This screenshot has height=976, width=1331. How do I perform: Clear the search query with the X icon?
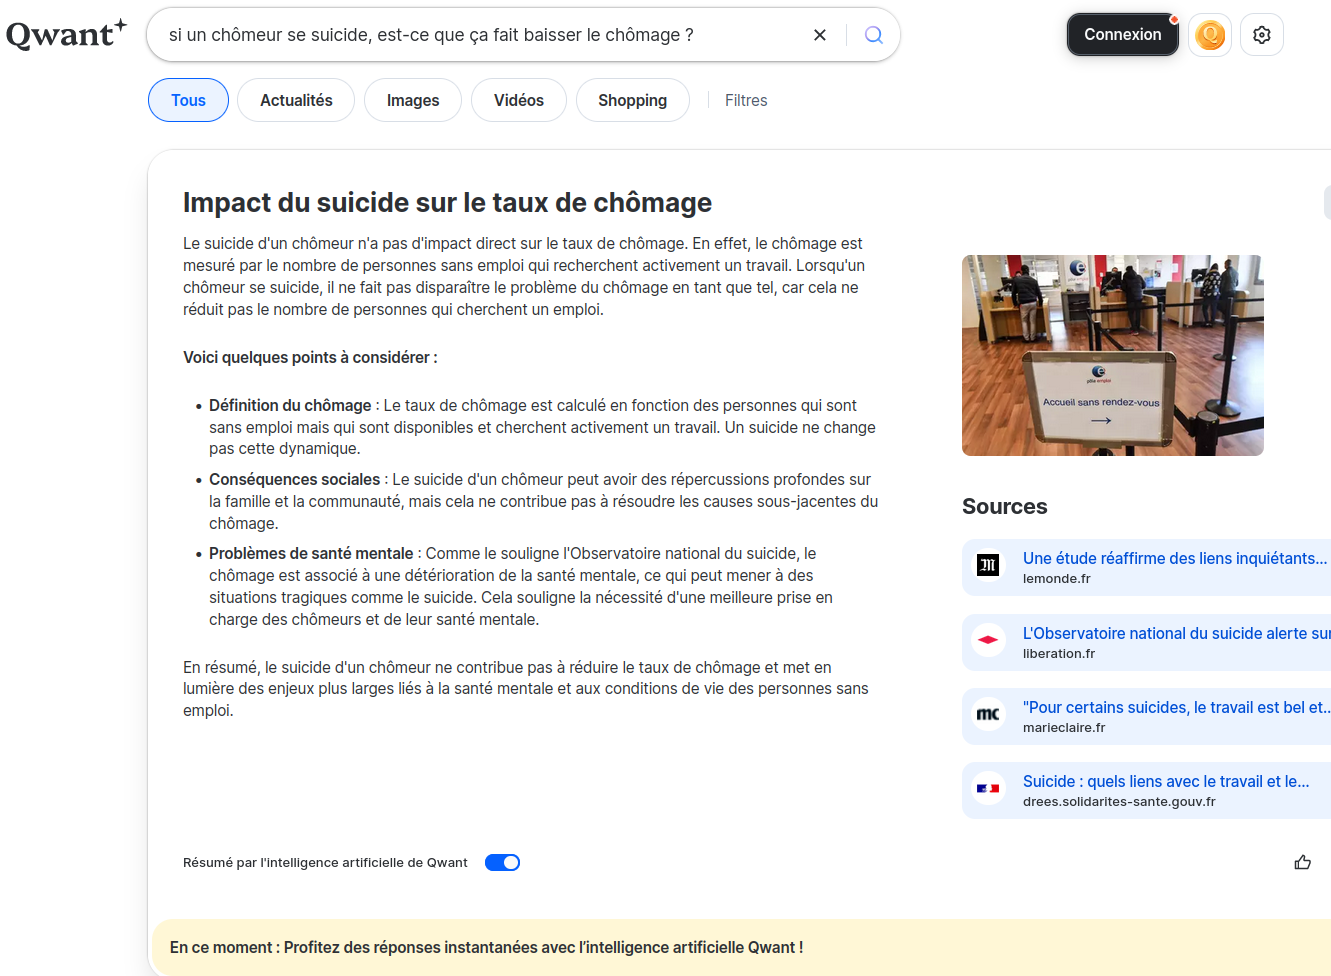coord(820,35)
